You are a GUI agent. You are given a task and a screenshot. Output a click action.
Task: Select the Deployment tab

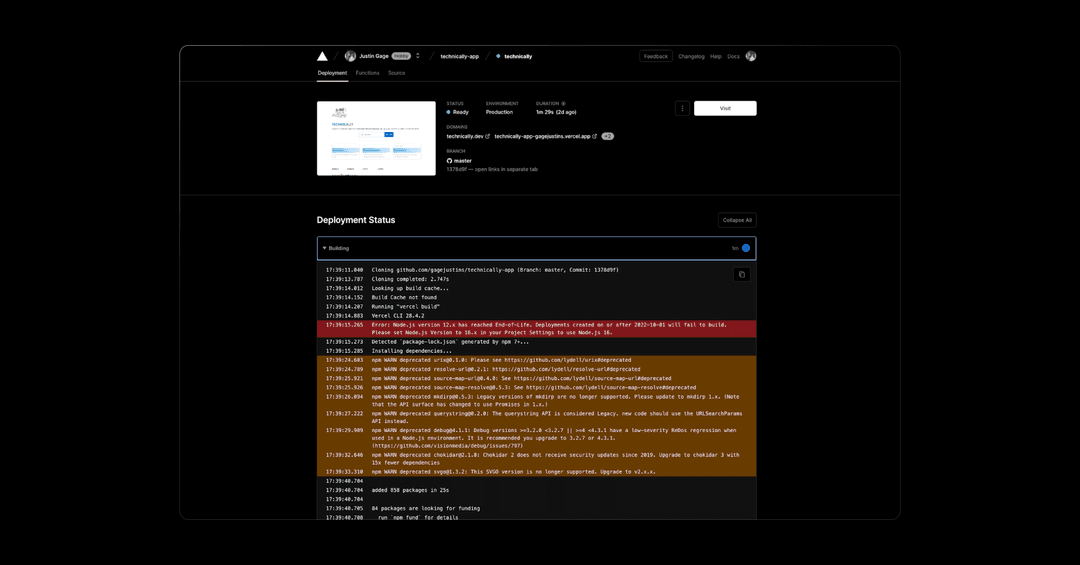point(332,73)
